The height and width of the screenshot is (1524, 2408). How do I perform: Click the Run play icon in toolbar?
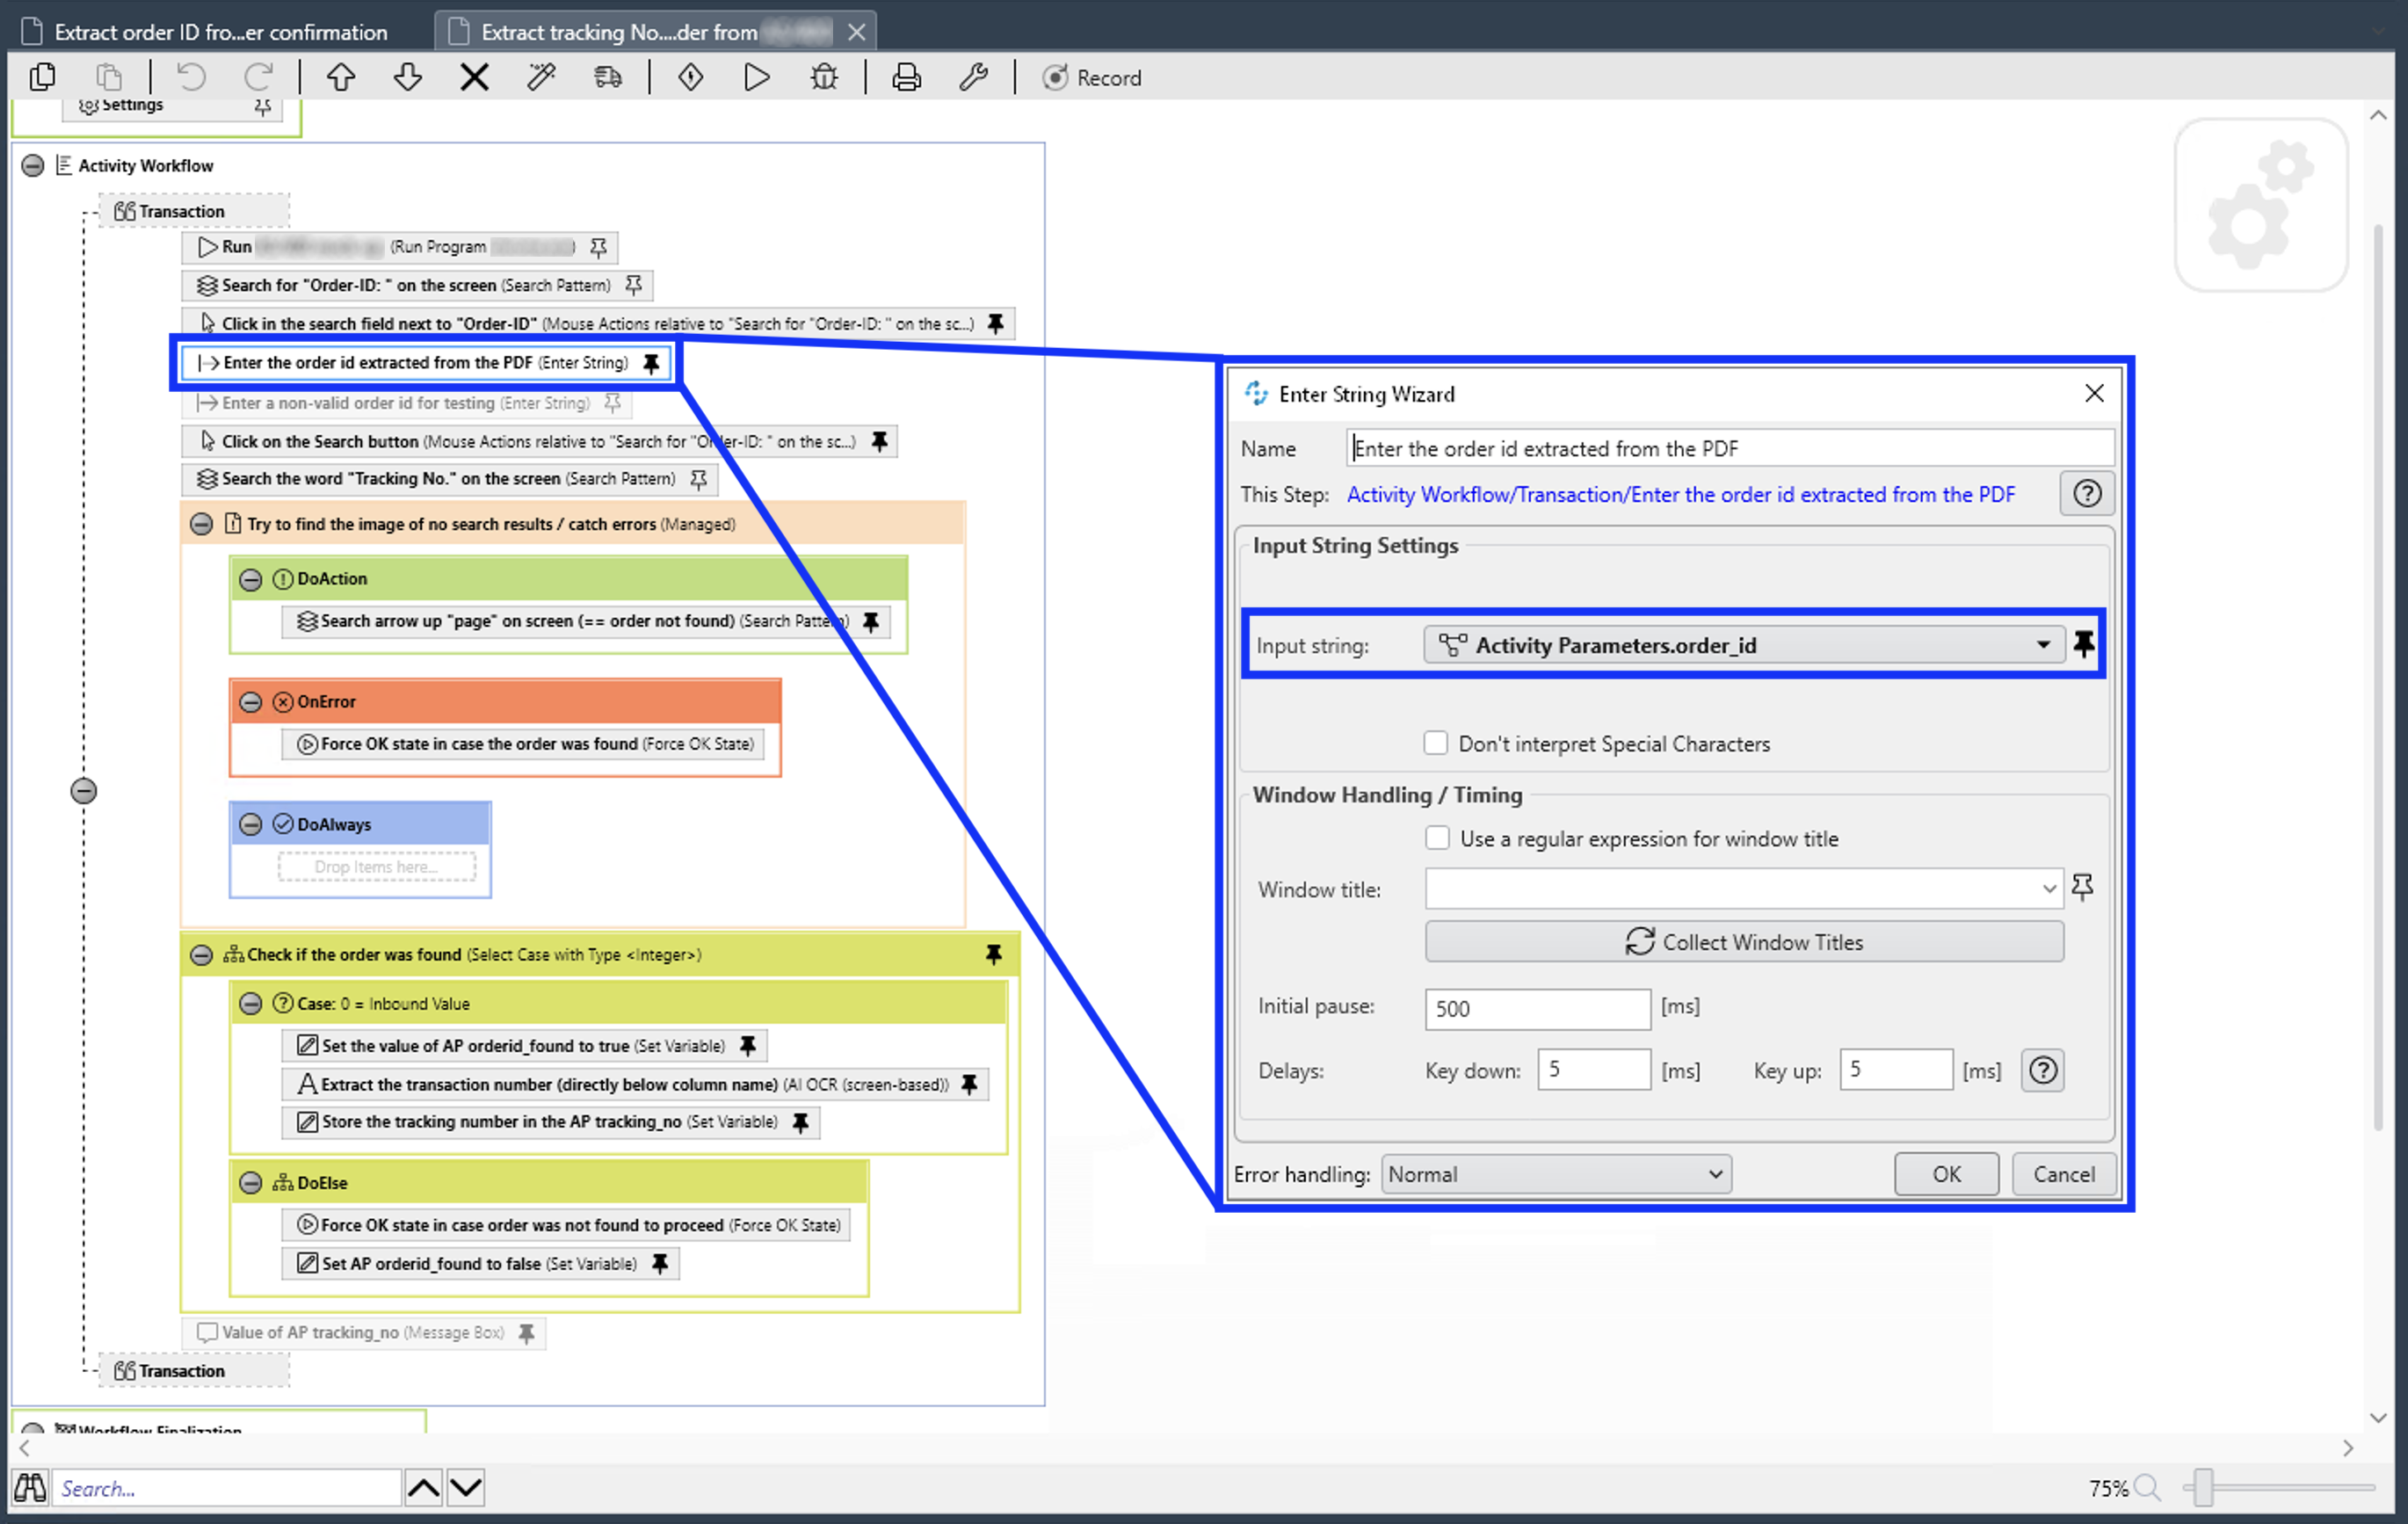[757, 77]
